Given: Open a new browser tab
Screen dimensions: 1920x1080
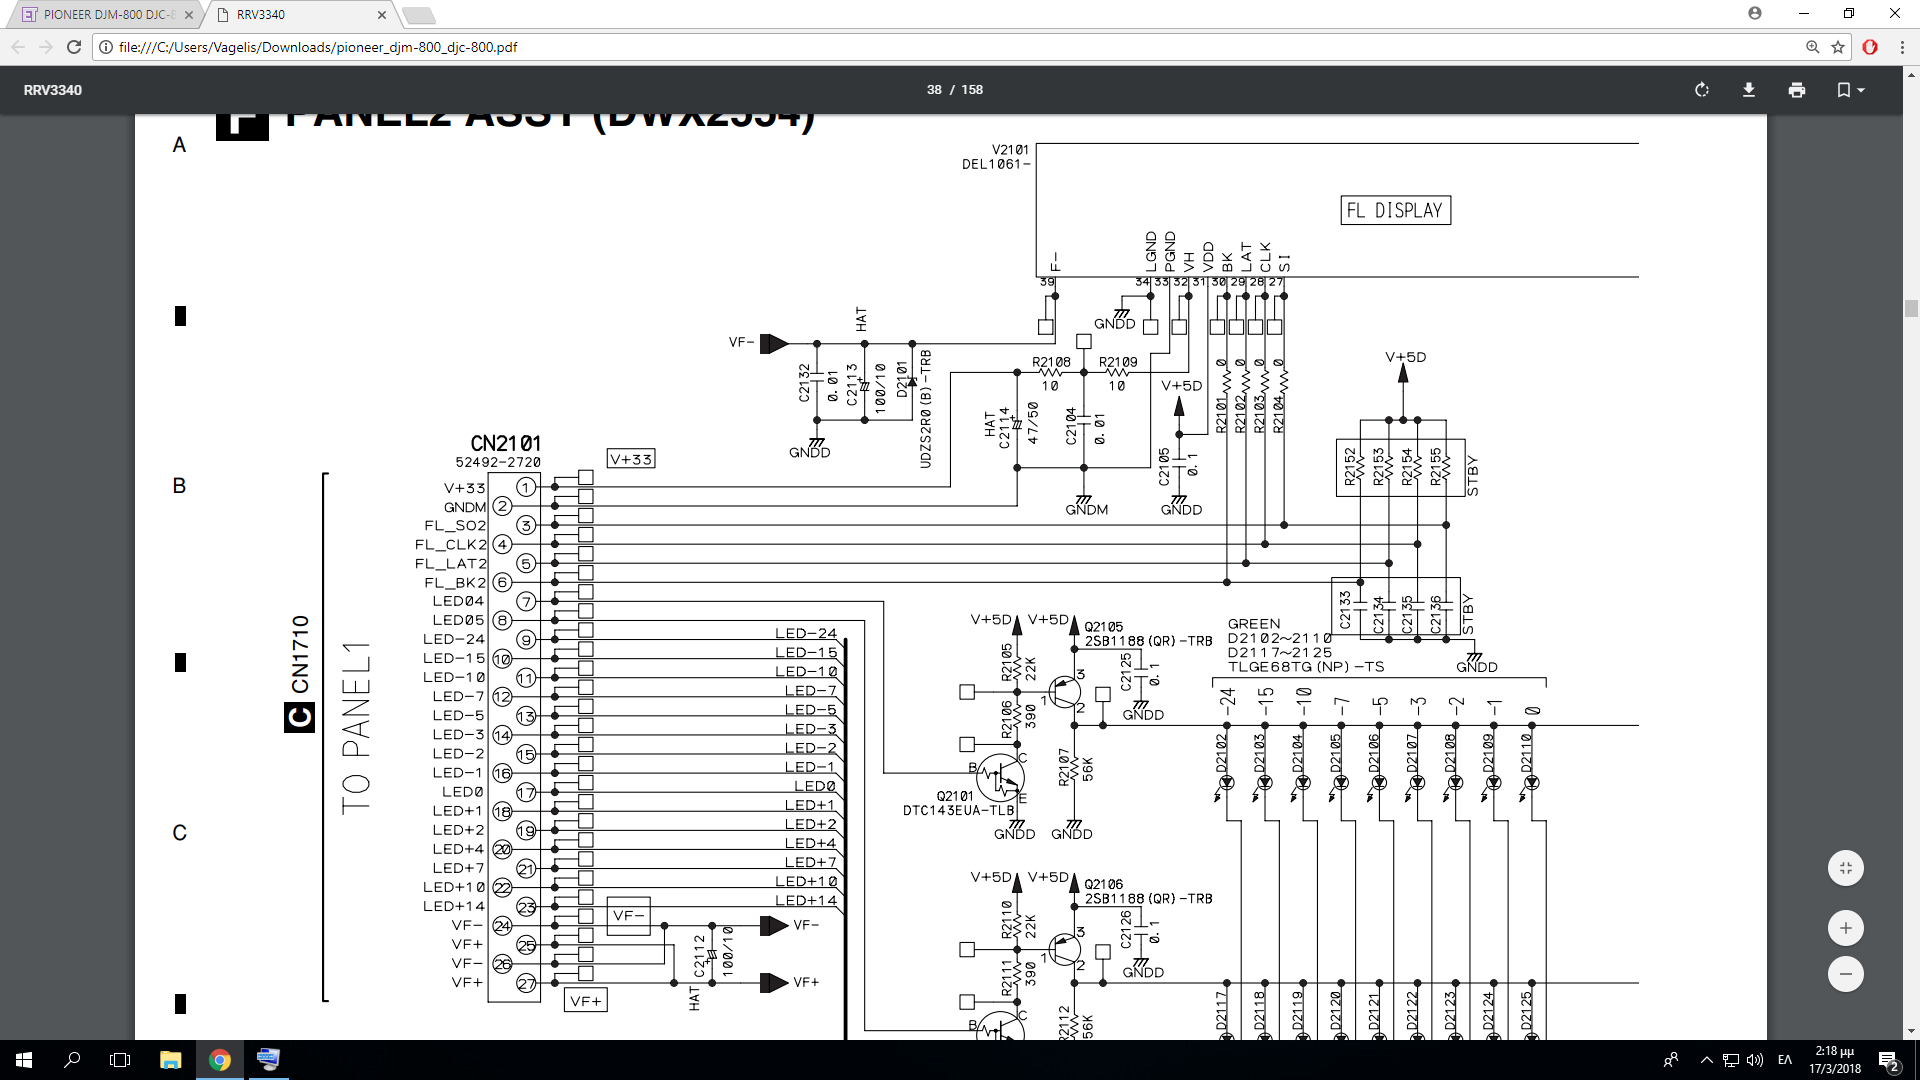Looking at the screenshot, I should pos(419,15).
